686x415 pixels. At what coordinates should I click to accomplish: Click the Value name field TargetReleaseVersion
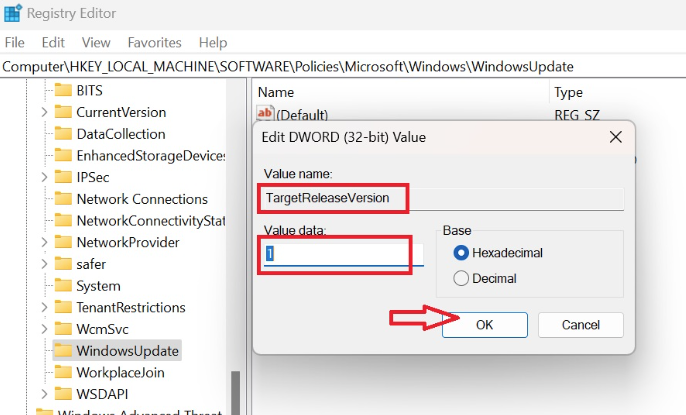point(443,198)
